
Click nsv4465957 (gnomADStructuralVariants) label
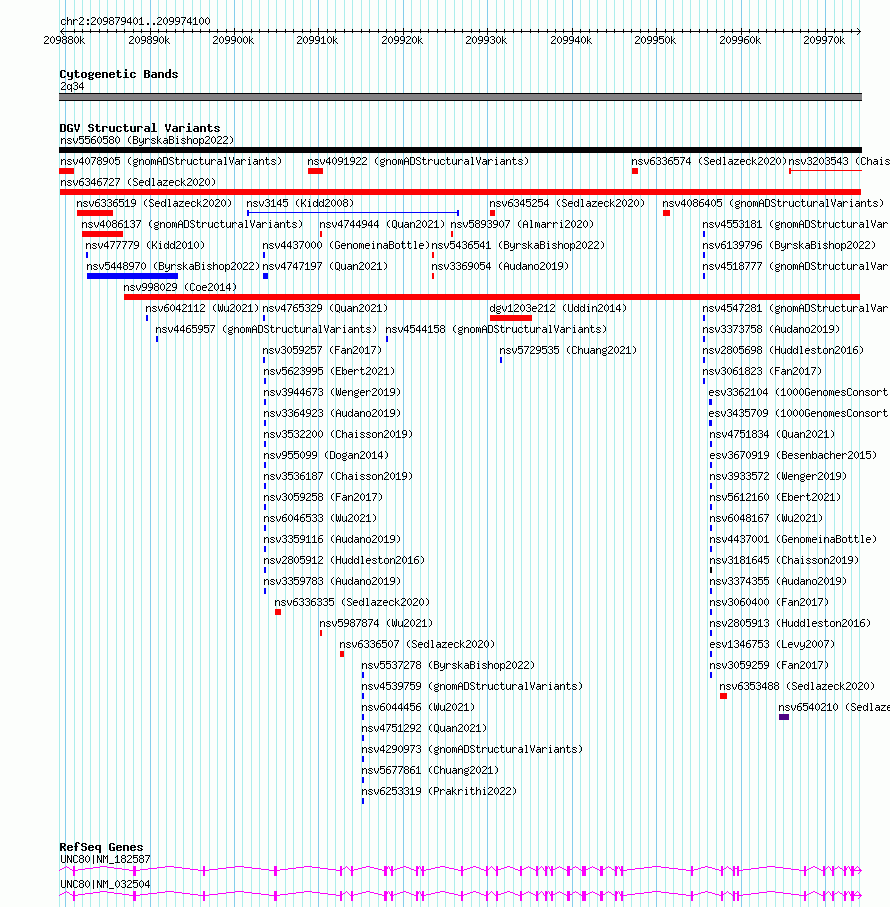tap(266, 329)
